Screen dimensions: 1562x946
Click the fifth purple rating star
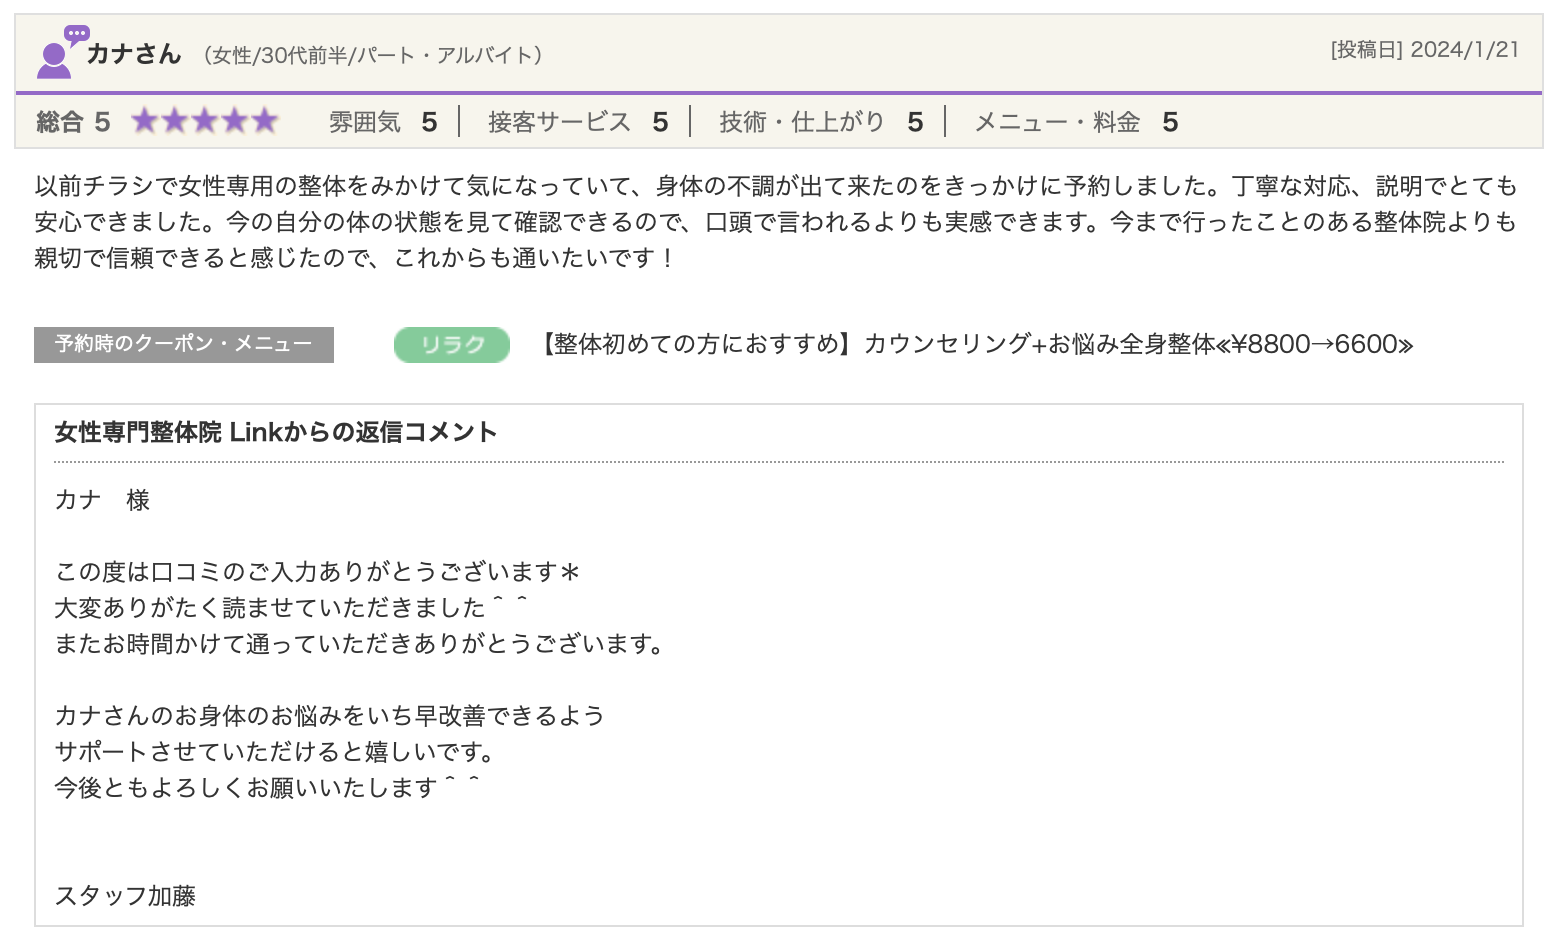tap(264, 121)
